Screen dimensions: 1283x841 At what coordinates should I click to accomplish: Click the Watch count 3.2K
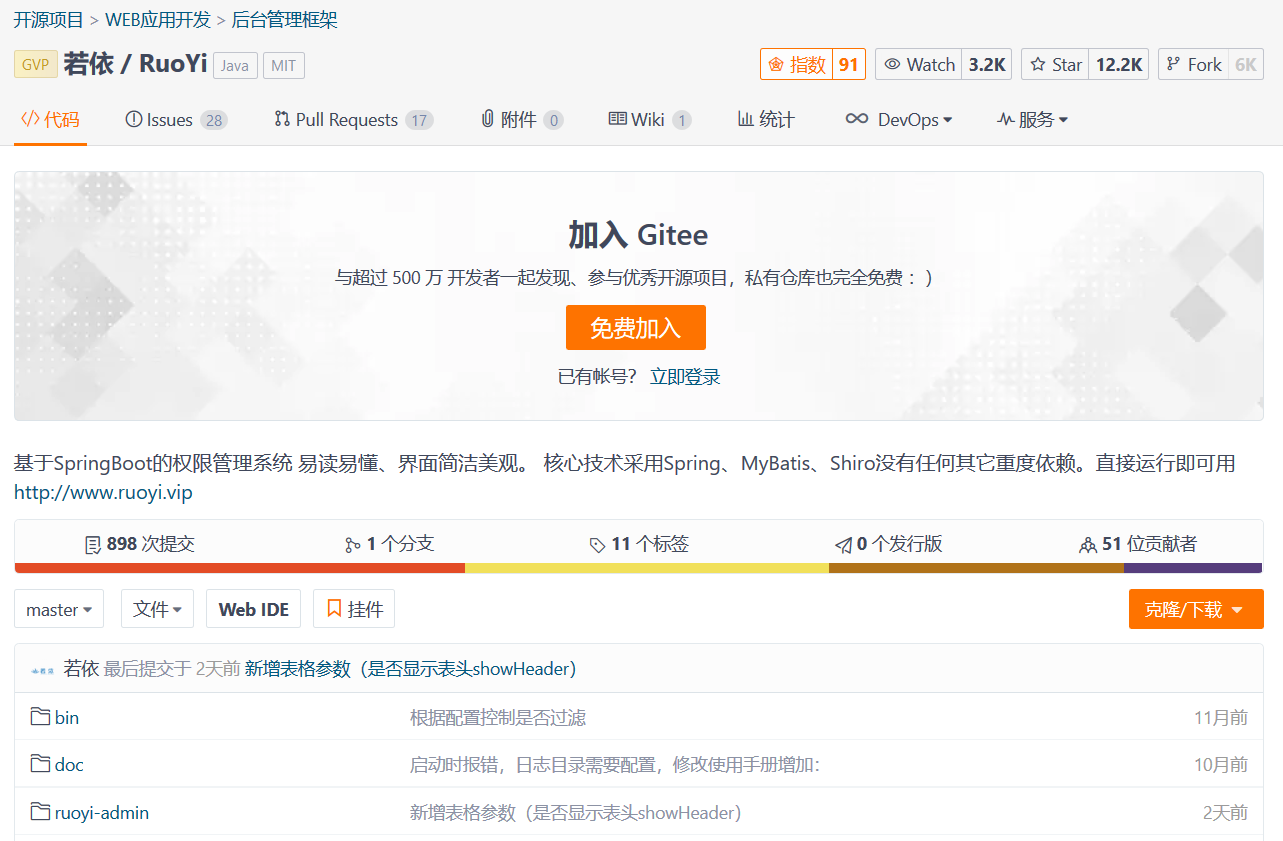click(x=987, y=65)
